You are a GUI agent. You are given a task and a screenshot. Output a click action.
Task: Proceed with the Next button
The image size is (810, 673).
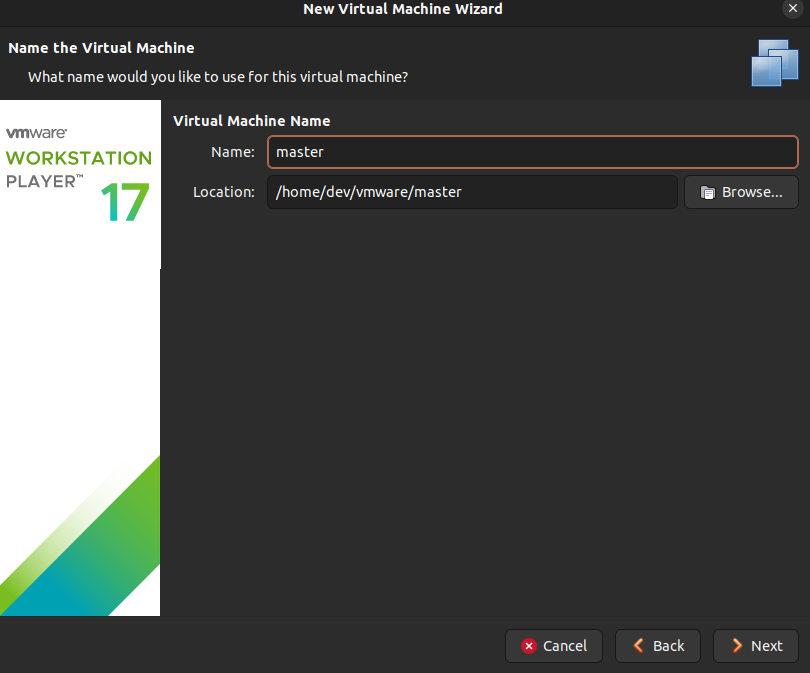pos(756,646)
